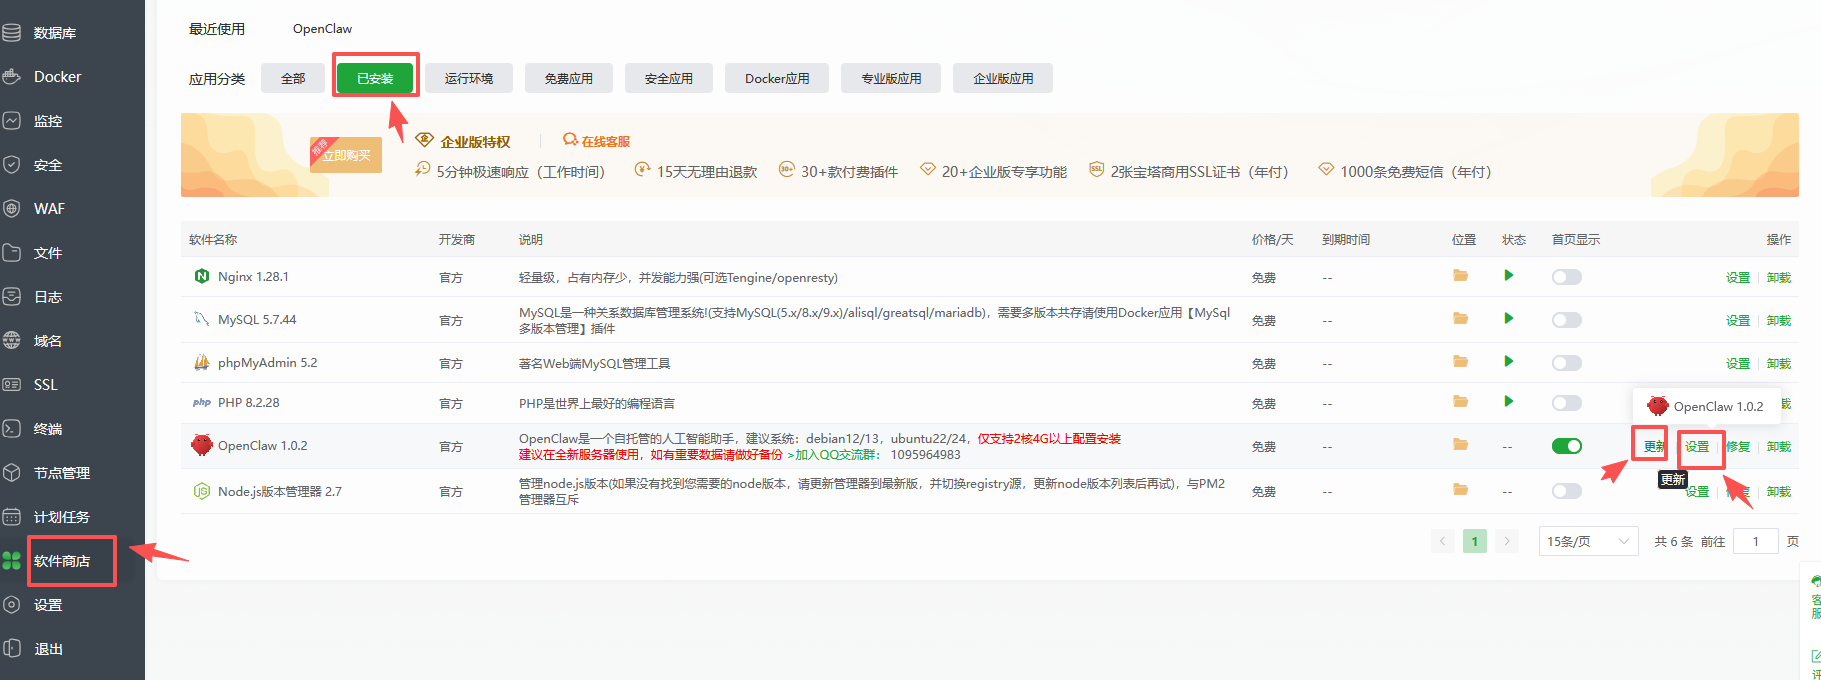Click the OpenClaw red mascot icon in list

[202, 445]
